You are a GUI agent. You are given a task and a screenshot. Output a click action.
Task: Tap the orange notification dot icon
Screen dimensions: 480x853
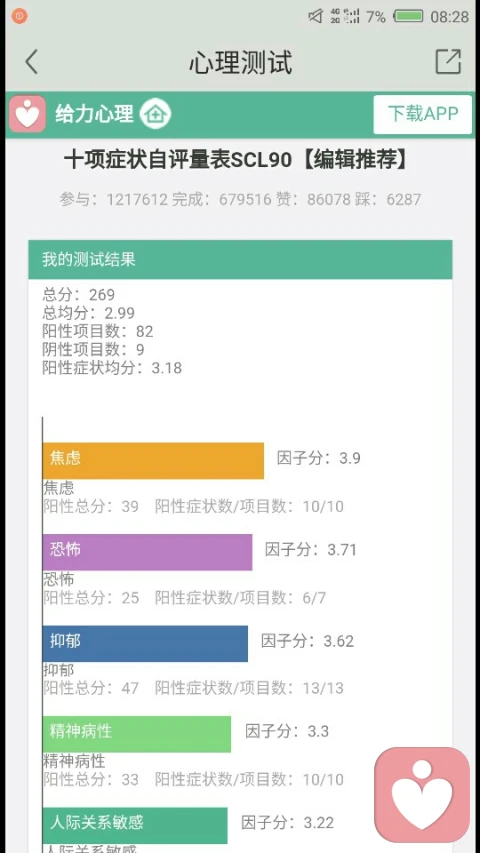[x=19, y=16]
